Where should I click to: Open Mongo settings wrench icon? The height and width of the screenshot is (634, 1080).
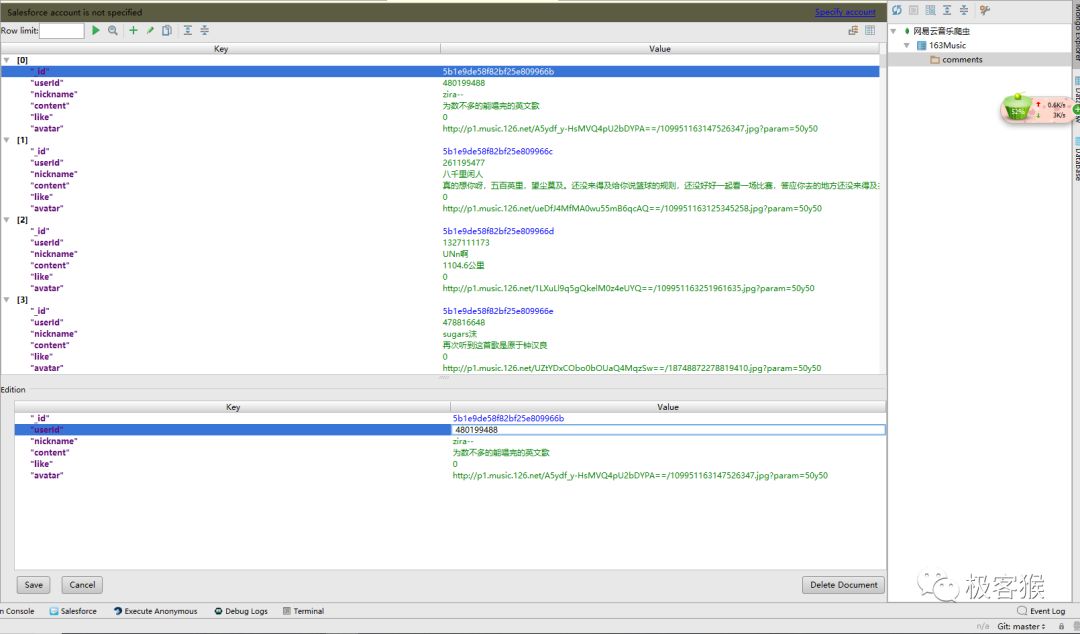[x=984, y=10]
